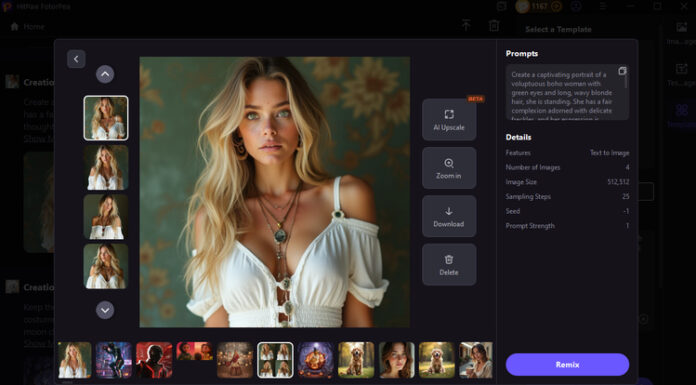Click the purple Remix button
This screenshot has width=696, height=385.
coord(567,365)
